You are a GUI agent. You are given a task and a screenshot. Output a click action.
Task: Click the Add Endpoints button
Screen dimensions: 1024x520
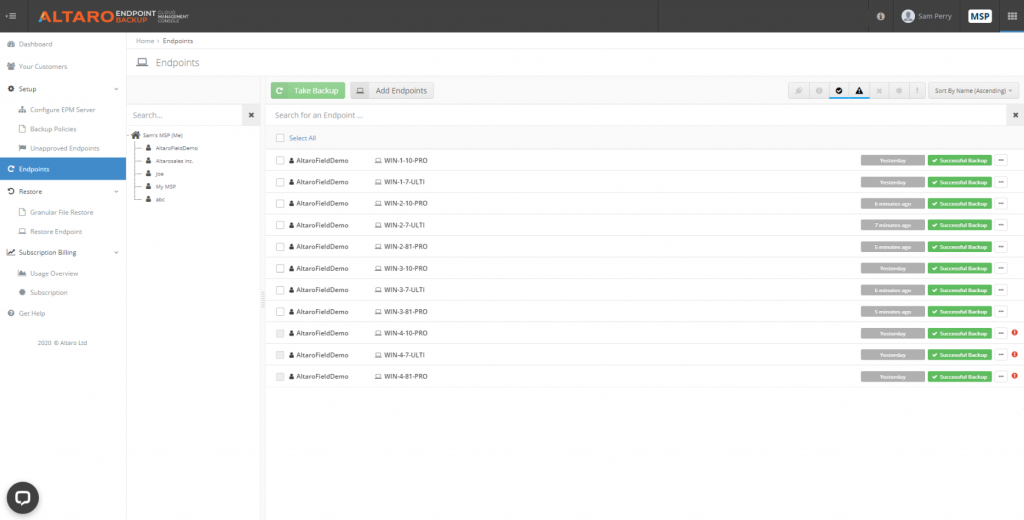392,91
